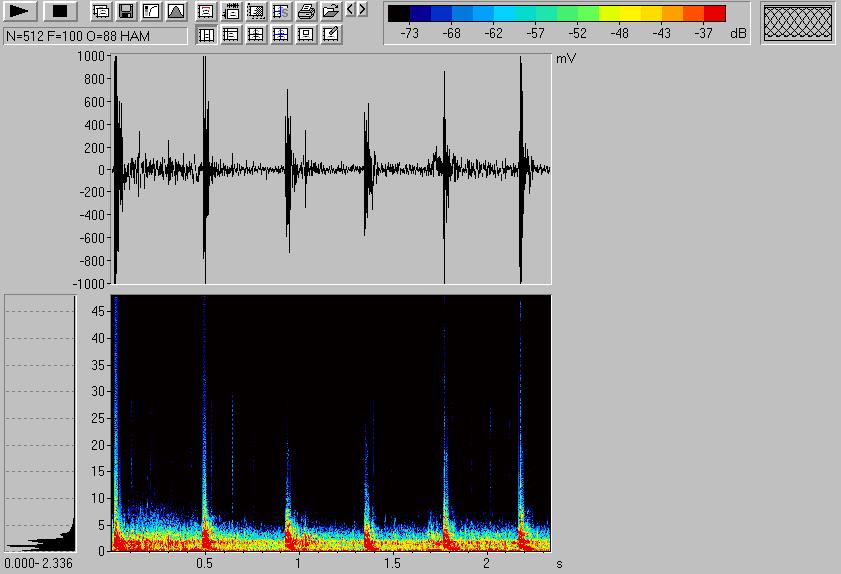The height and width of the screenshot is (574, 841).
Task: Click the N=512 F=100 O=88 HAM parameters field
Action: click(95, 35)
